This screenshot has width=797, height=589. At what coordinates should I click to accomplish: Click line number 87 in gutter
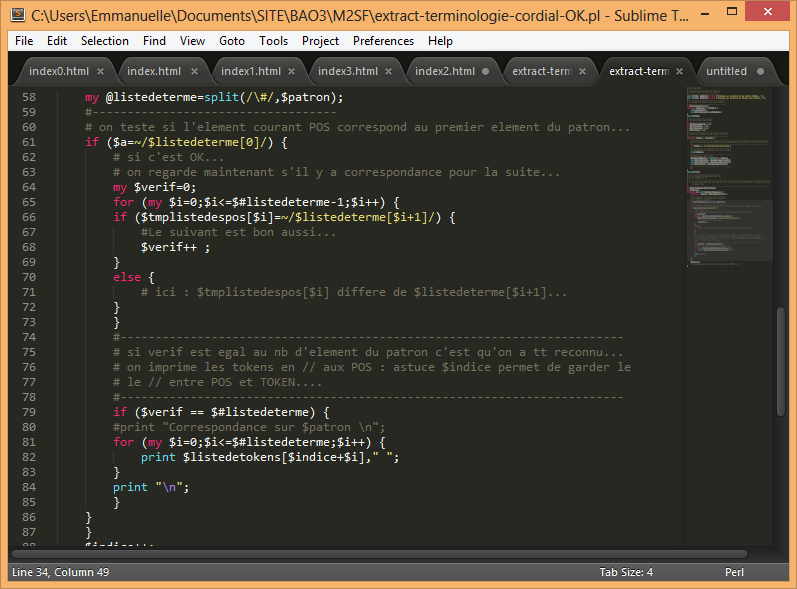tap(29, 532)
